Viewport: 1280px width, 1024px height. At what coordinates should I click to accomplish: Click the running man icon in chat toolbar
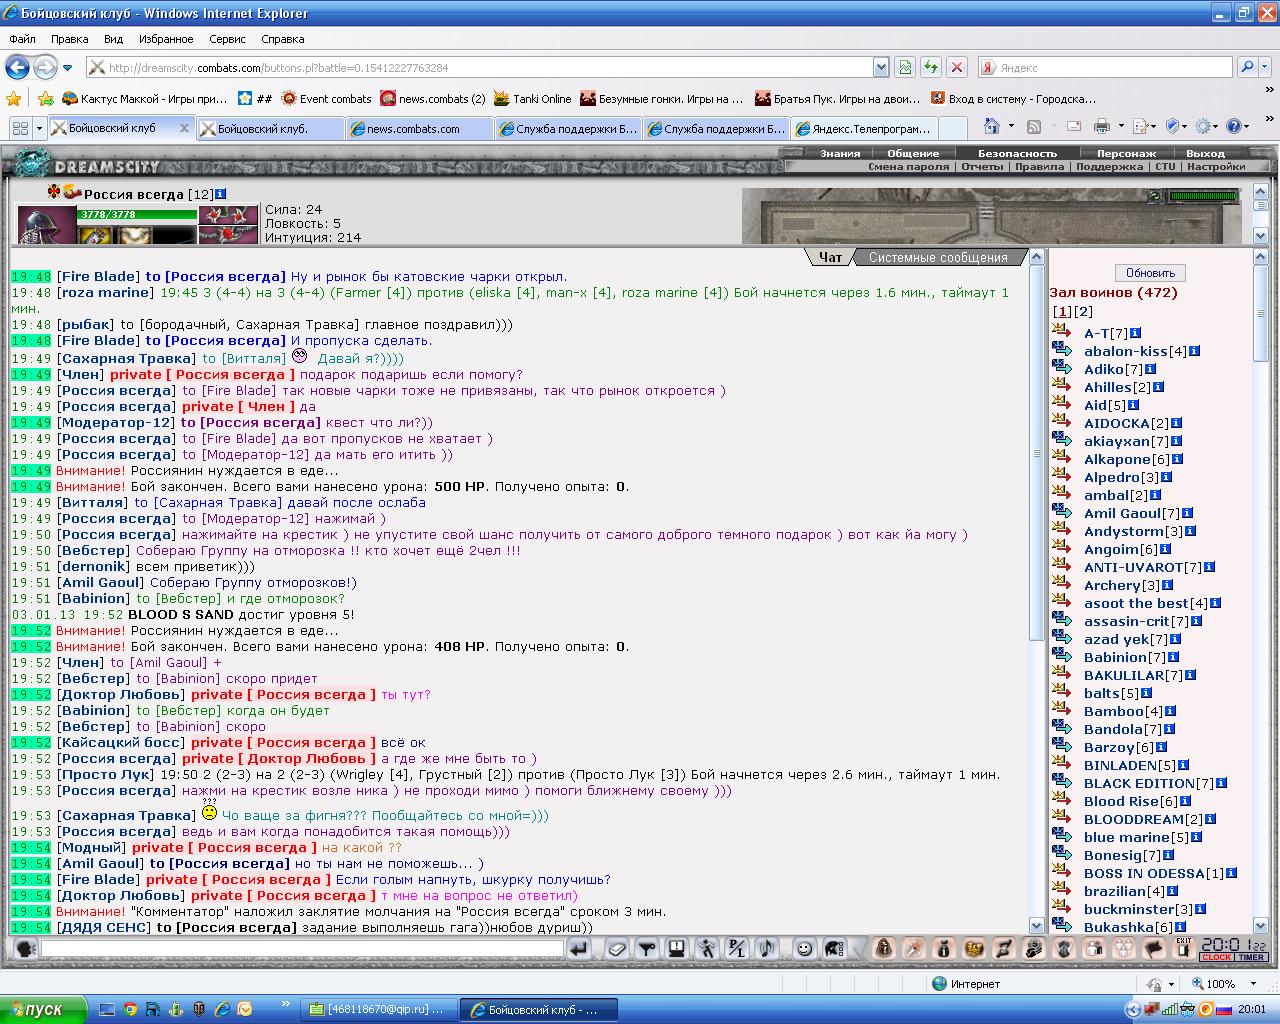707,949
